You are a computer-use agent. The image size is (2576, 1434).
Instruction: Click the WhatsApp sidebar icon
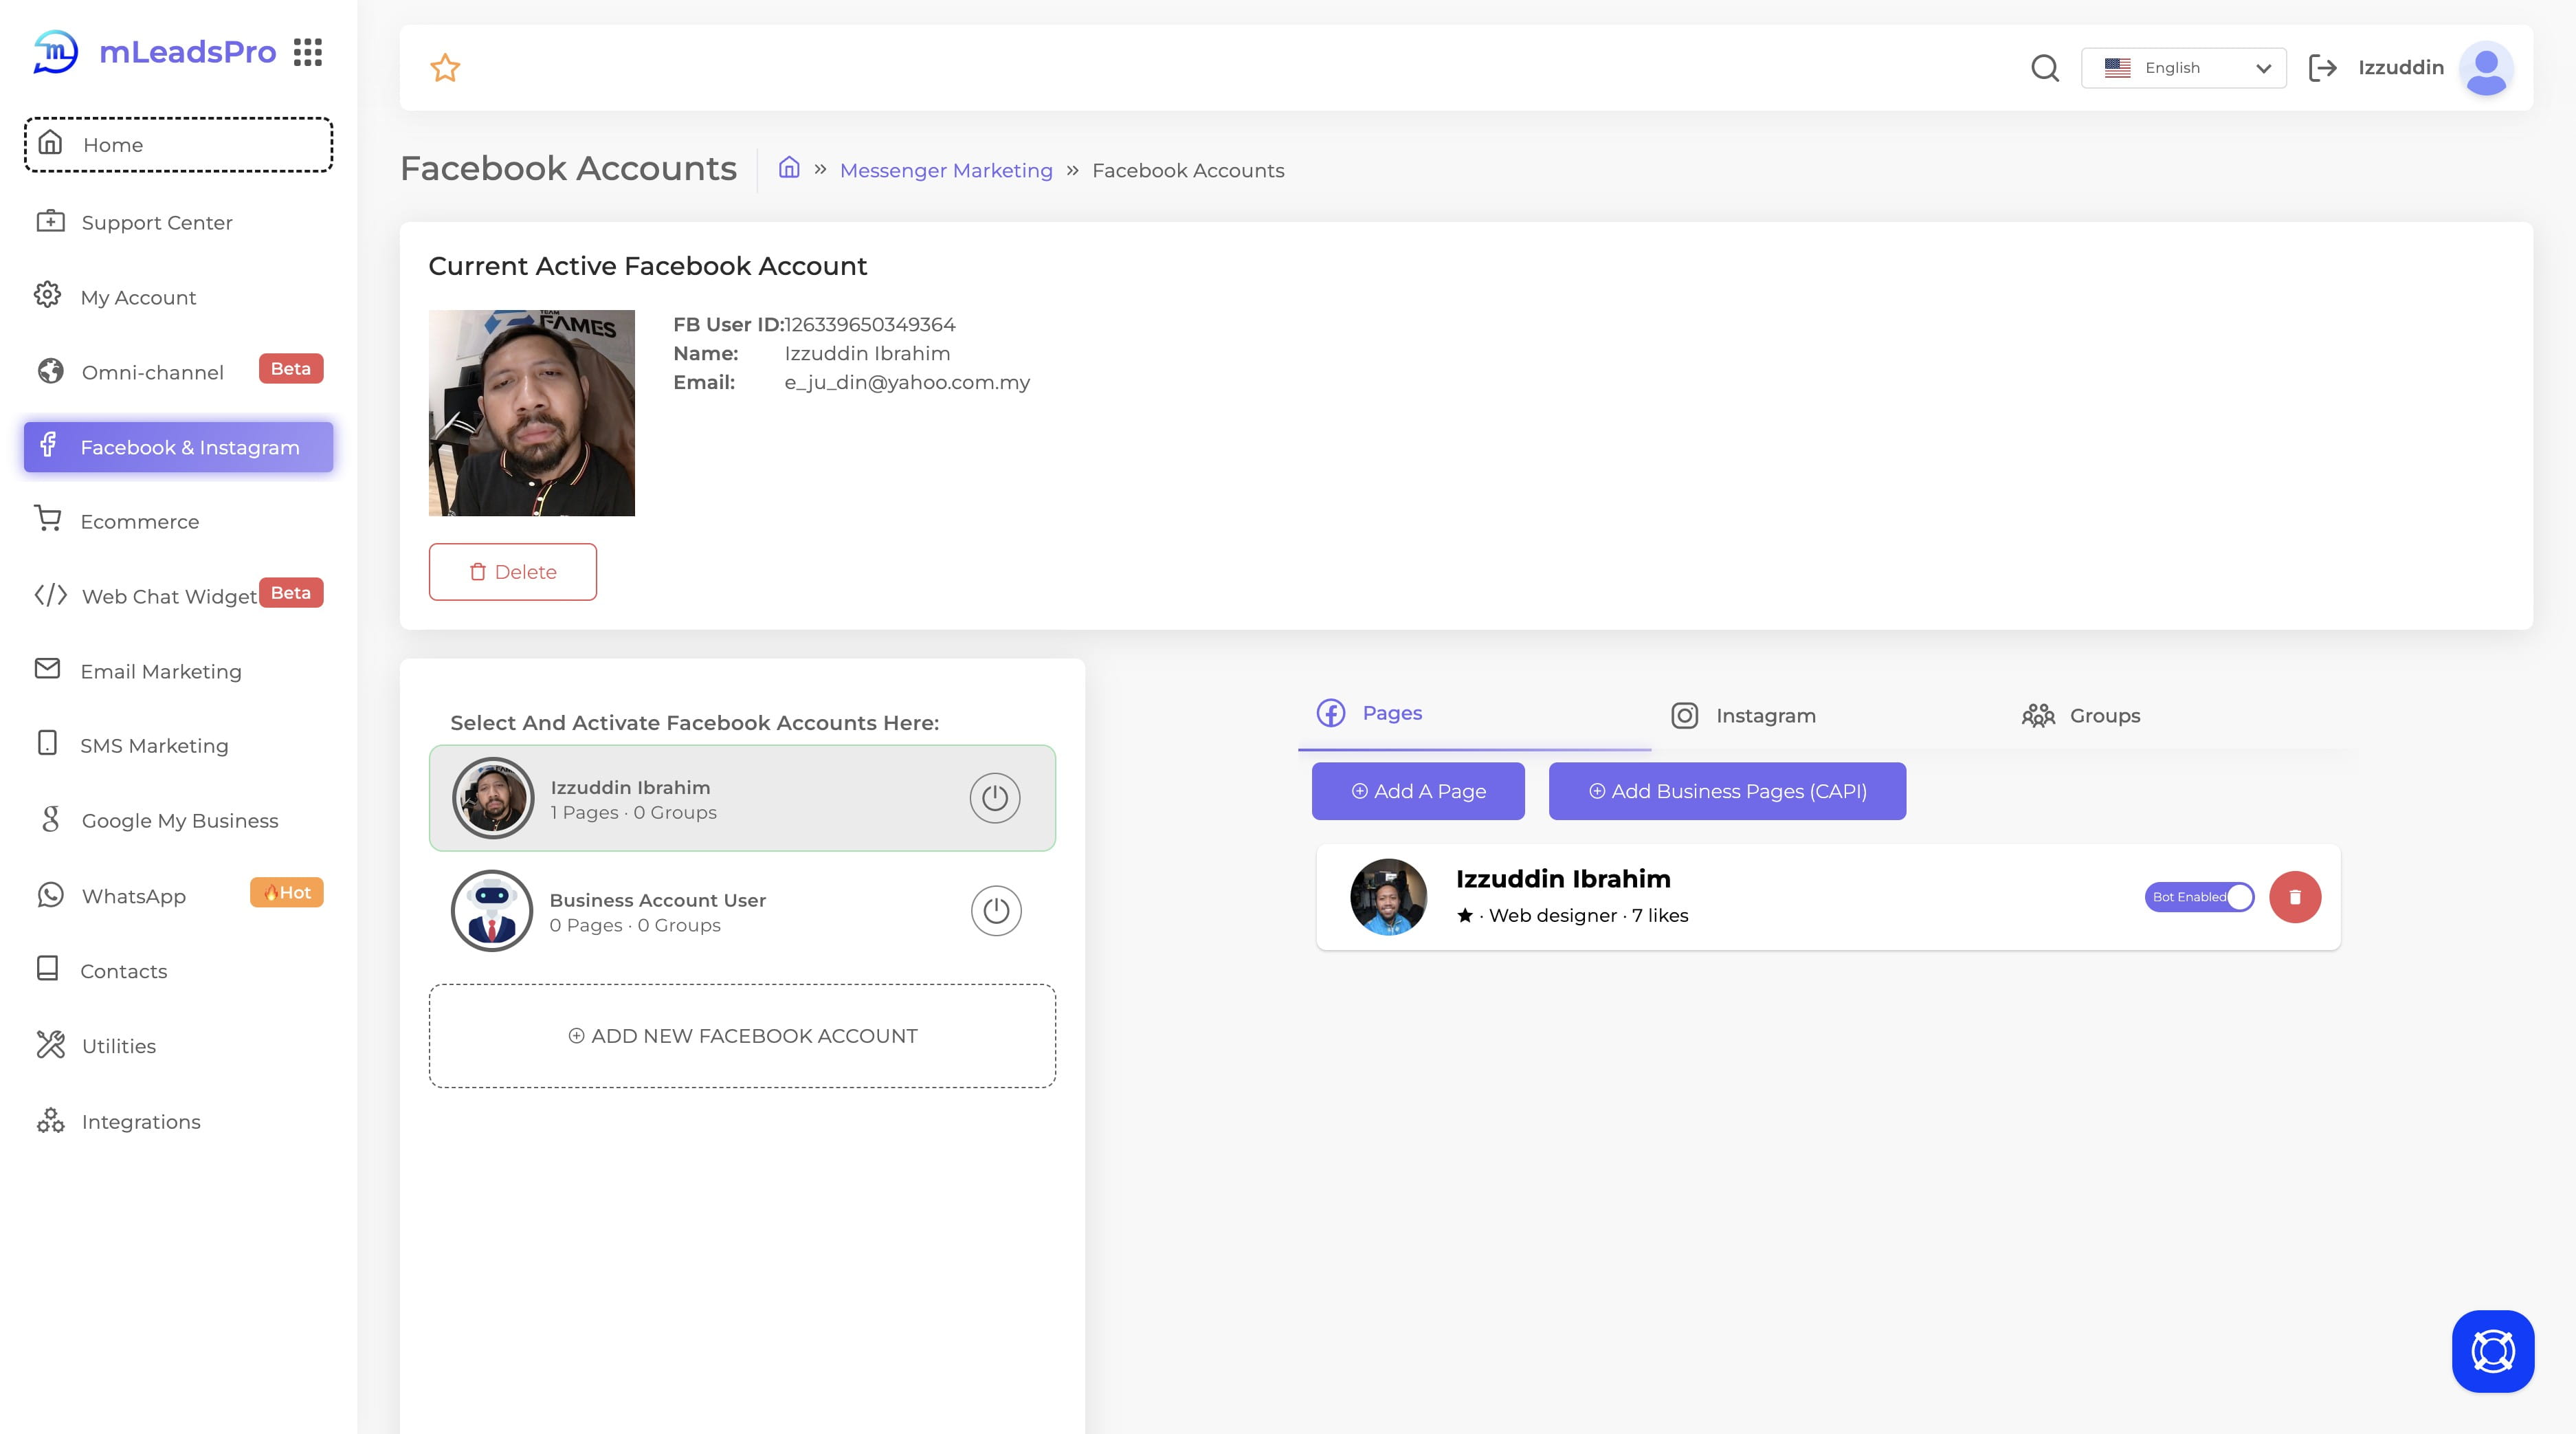(x=51, y=894)
